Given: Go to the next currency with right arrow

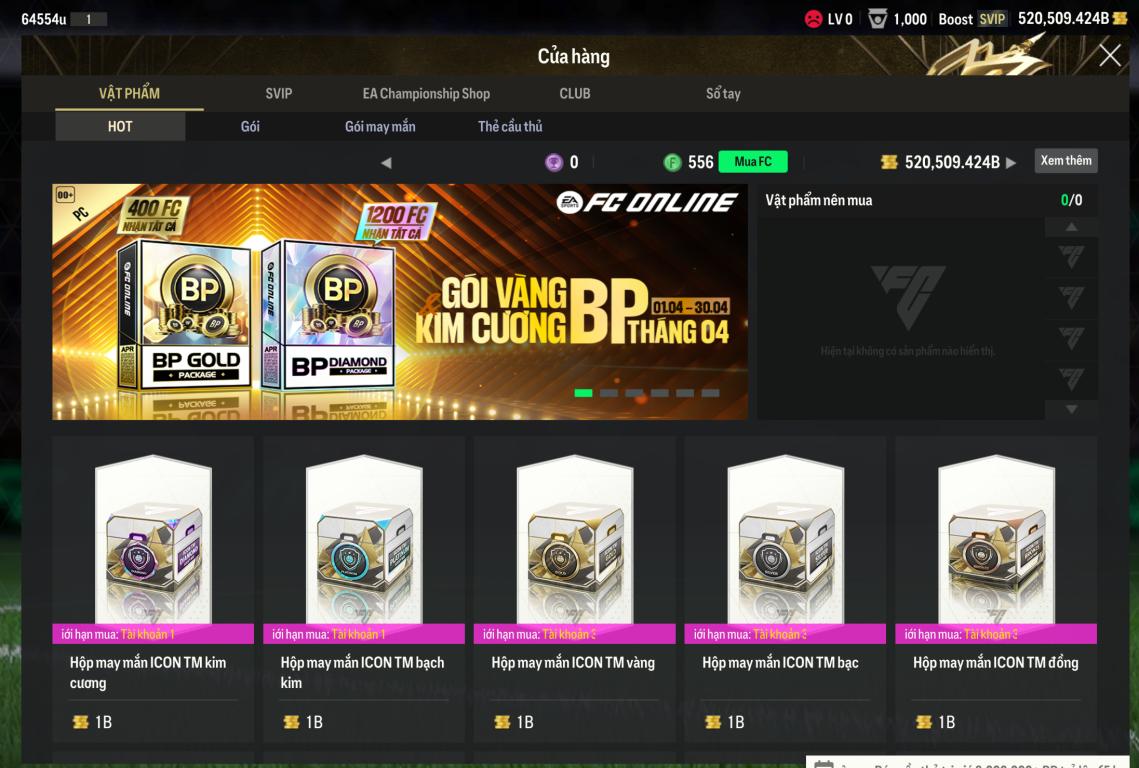Looking at the screenshot, I should (x=1011, y=163).
